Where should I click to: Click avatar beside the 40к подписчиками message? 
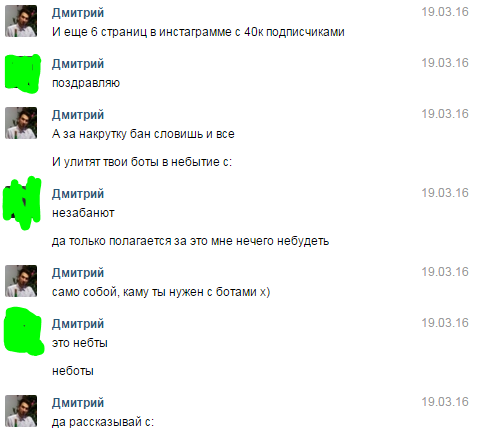pyautogui.click(x=21, y=21)
